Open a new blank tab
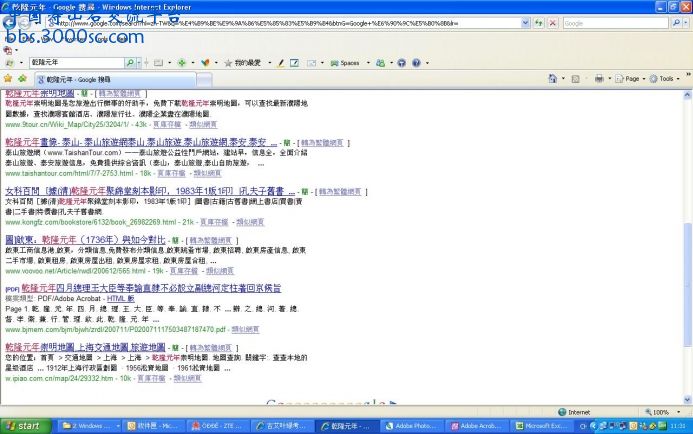Viewport: 693px width, 434px height. click(x=204, y=80)
